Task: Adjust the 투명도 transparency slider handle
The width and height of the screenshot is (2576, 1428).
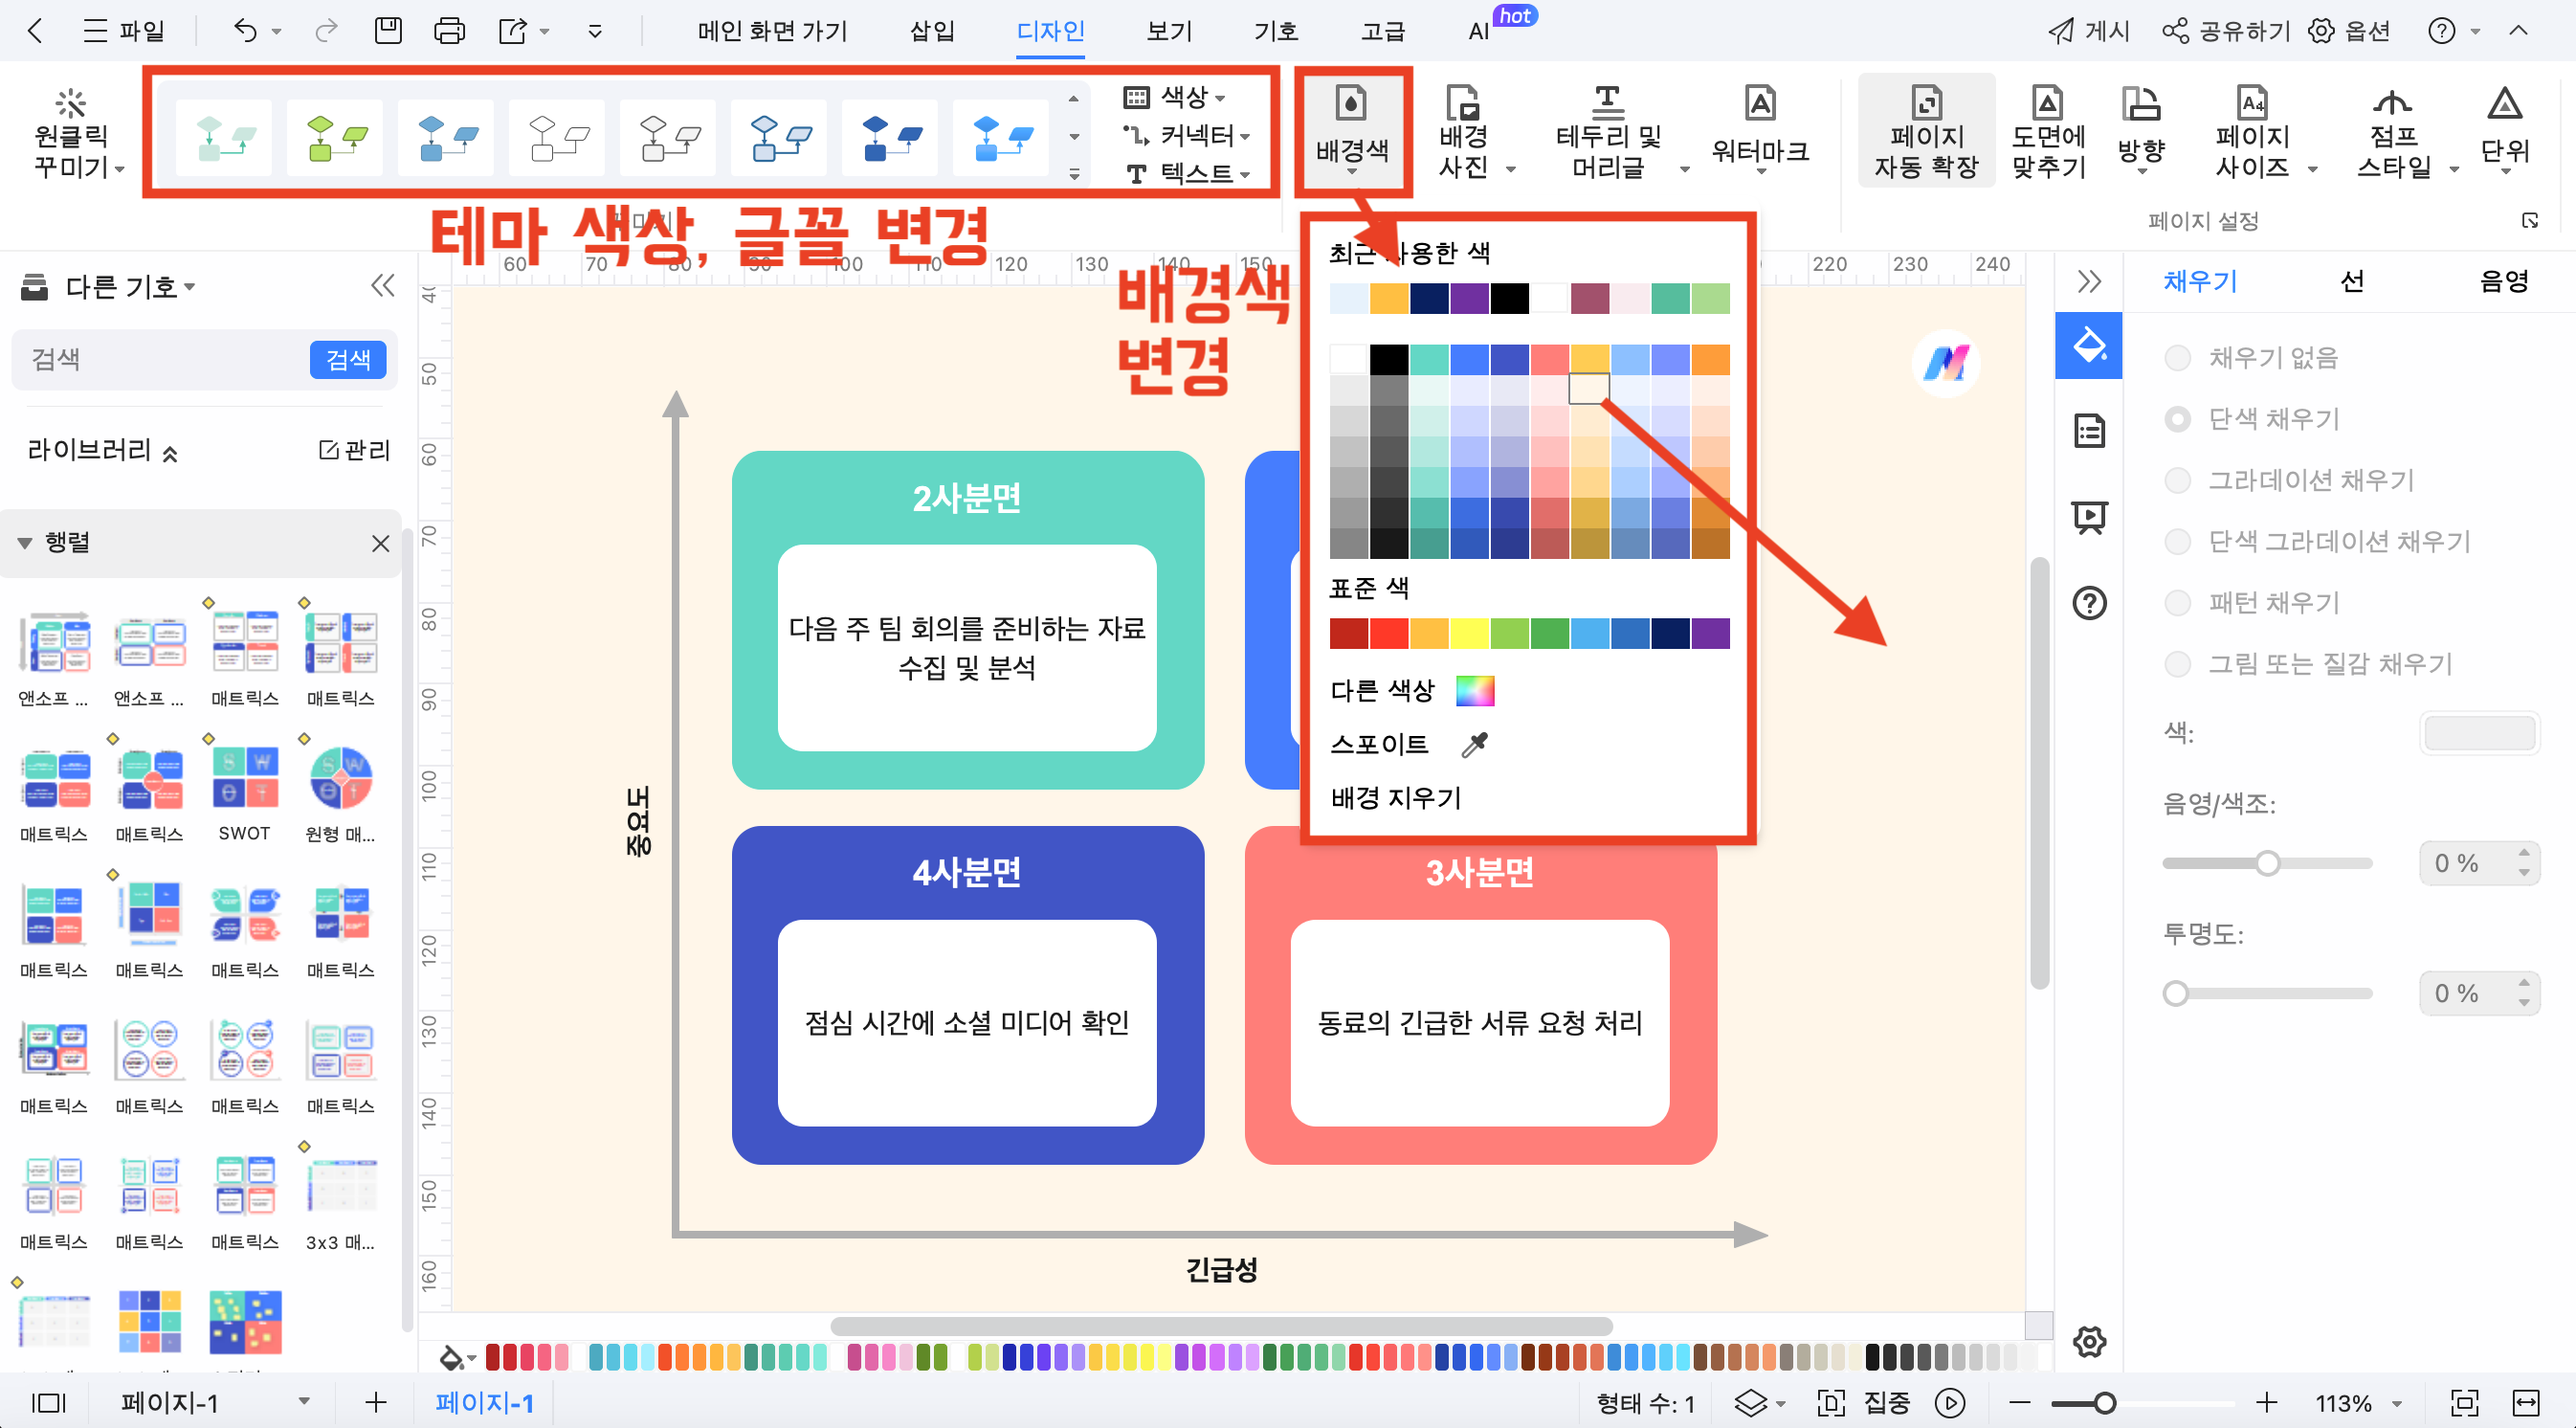Action: [x=2175, y=994]
